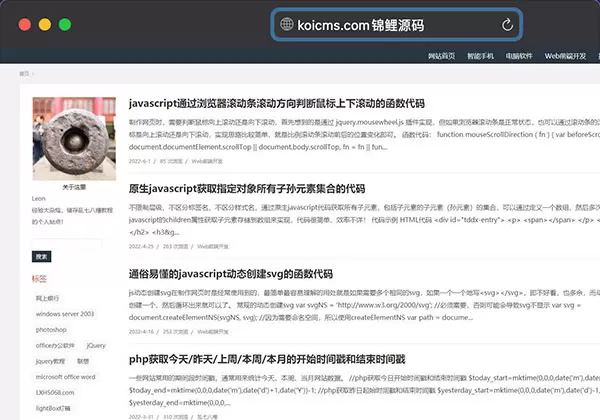Select the lightBox tag
Image resolution: width=600 pixels, height=420 pixels.
click(x=53, y=408)
